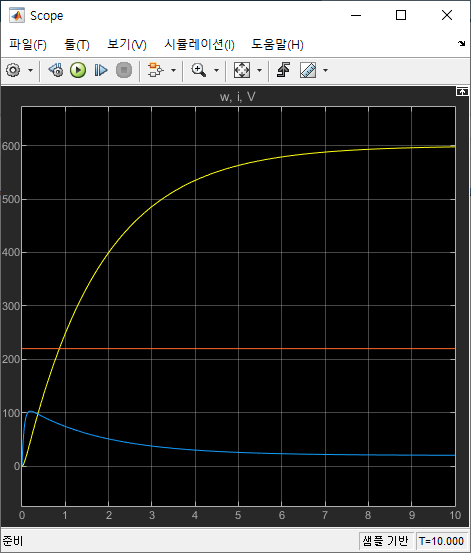Screen dimensions: 471x553
Task: Select the Zoom magnifier tool
Action: (199, 70)
